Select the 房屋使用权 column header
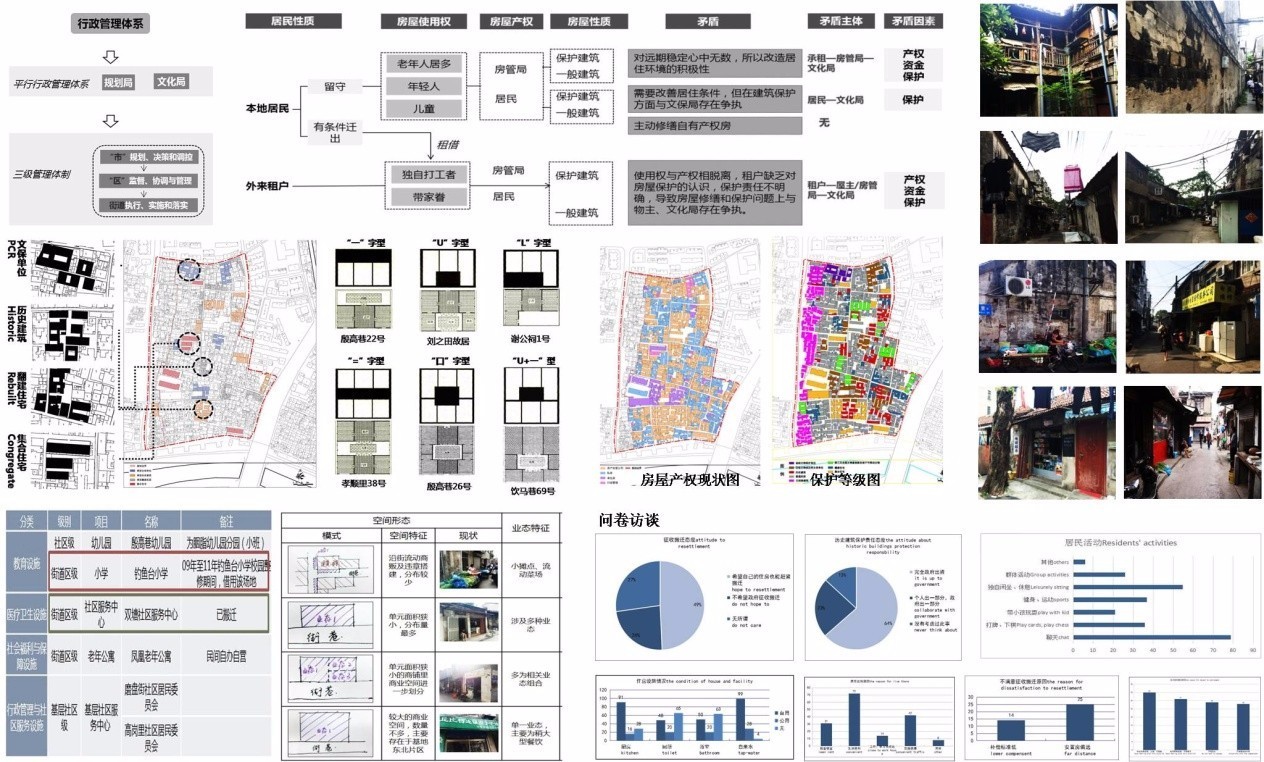Image resolution: width=1264 pixels, height=762 pixels. (x=423, y=21)
